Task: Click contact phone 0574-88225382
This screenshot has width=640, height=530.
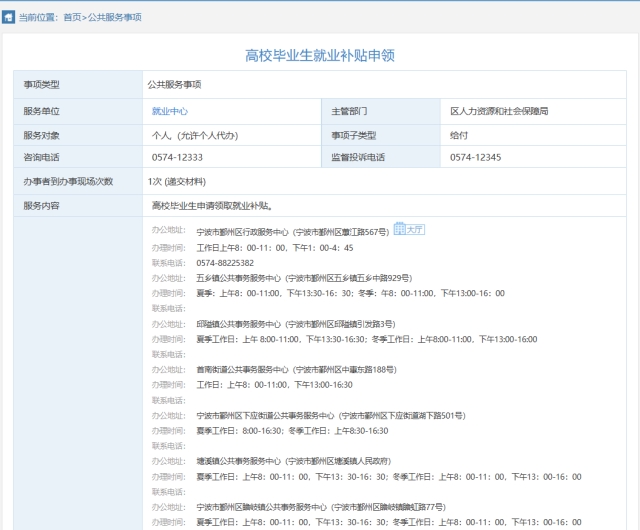Action: pos(225,263)
